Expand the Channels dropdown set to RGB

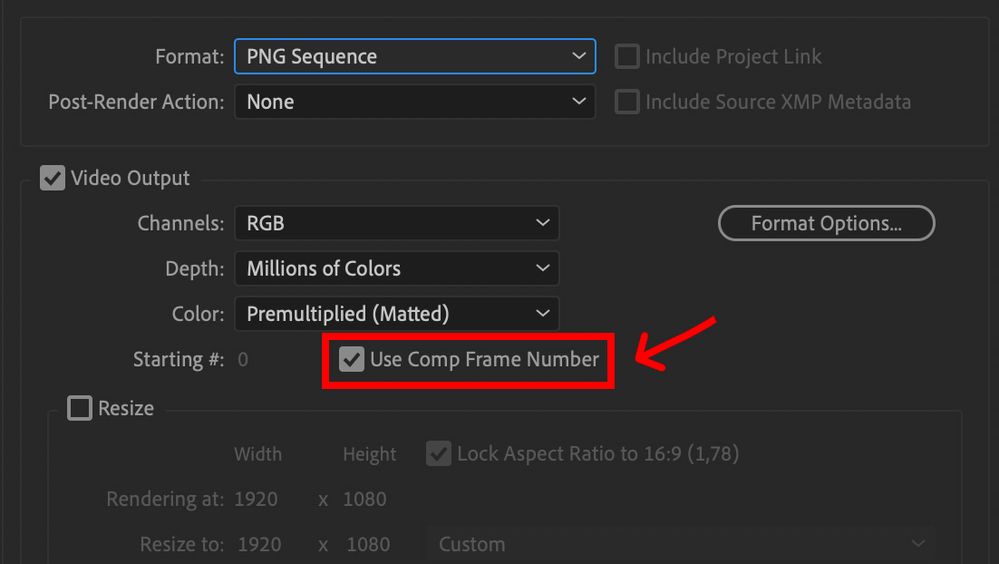pos(396,223)
